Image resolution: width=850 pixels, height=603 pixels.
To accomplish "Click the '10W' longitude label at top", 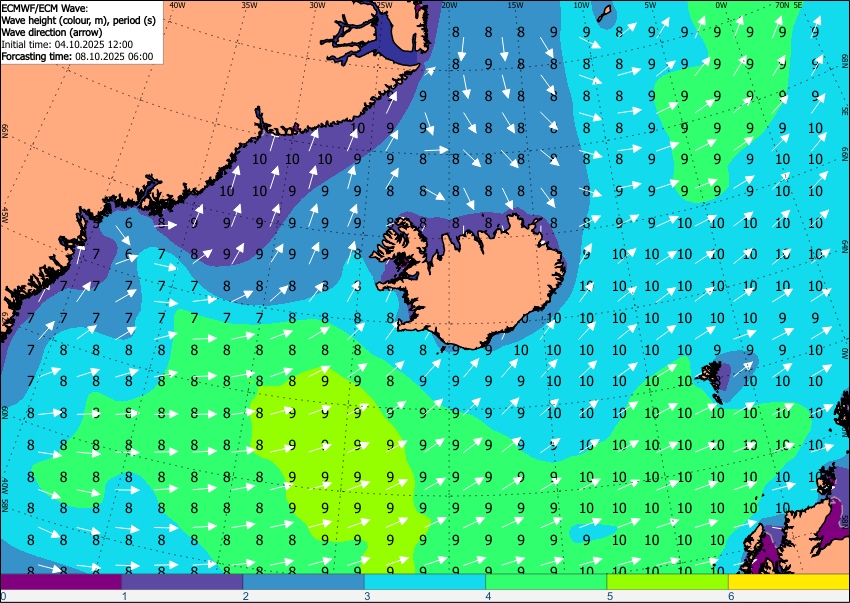I will 582,5.
